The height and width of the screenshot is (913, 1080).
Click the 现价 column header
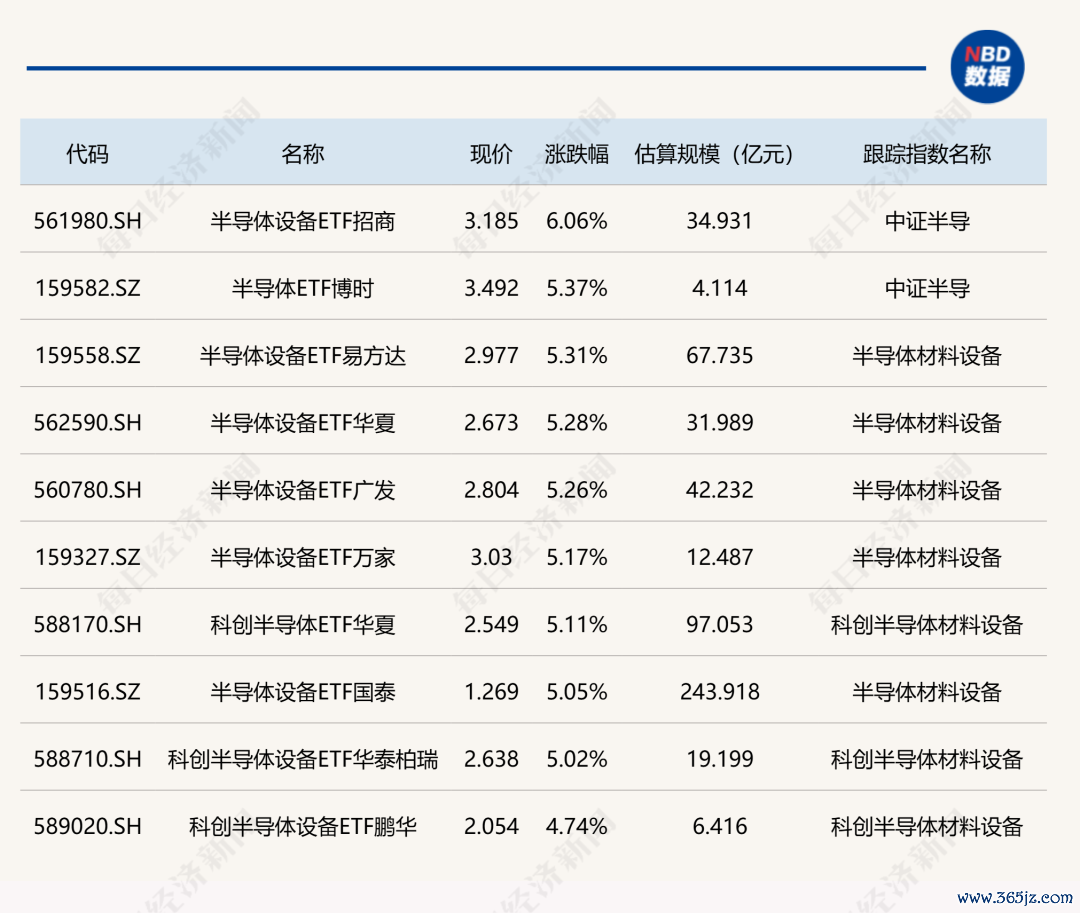click(491, 154)
